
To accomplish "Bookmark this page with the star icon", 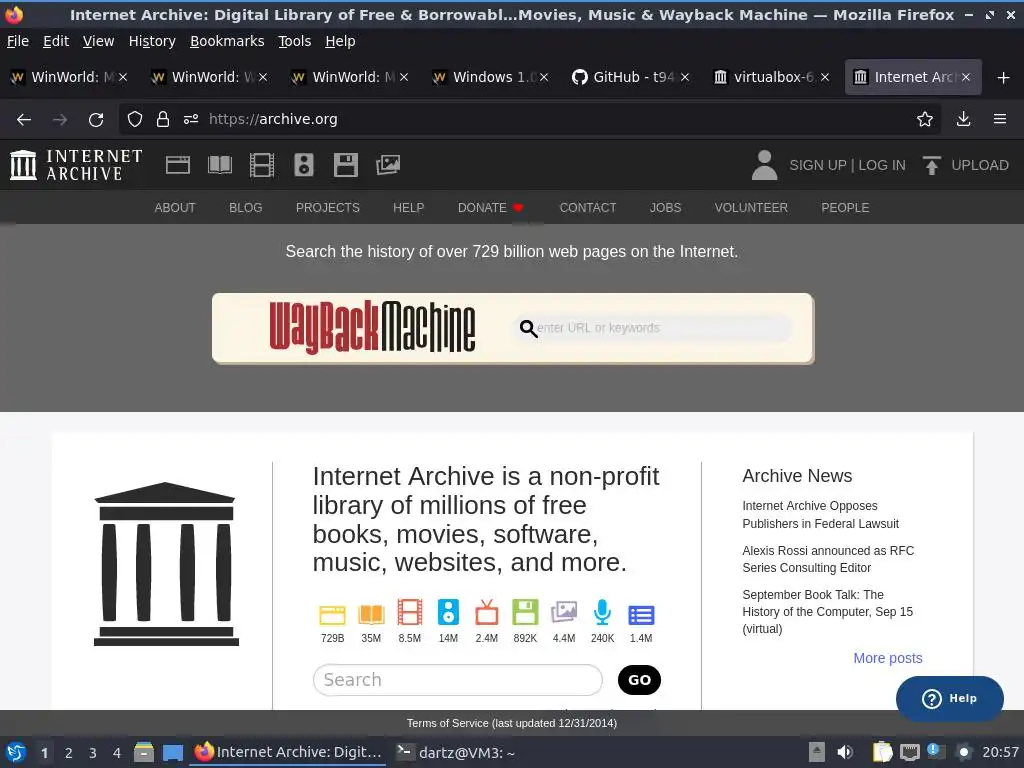I will coord(925,119).
